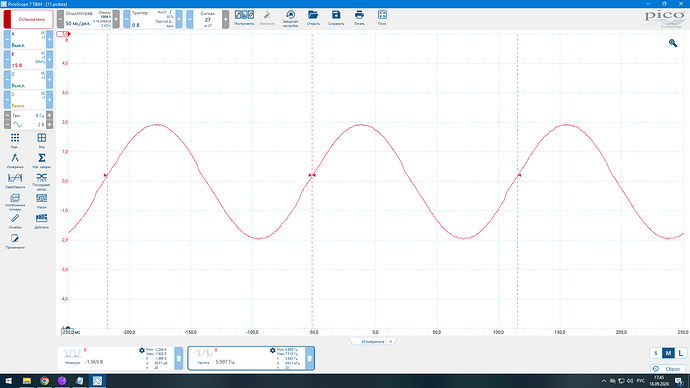The height and width of the screenshot is (388, 690).
Task: Go to previous waveform with Сигнал minus
Action: point(190,19)
